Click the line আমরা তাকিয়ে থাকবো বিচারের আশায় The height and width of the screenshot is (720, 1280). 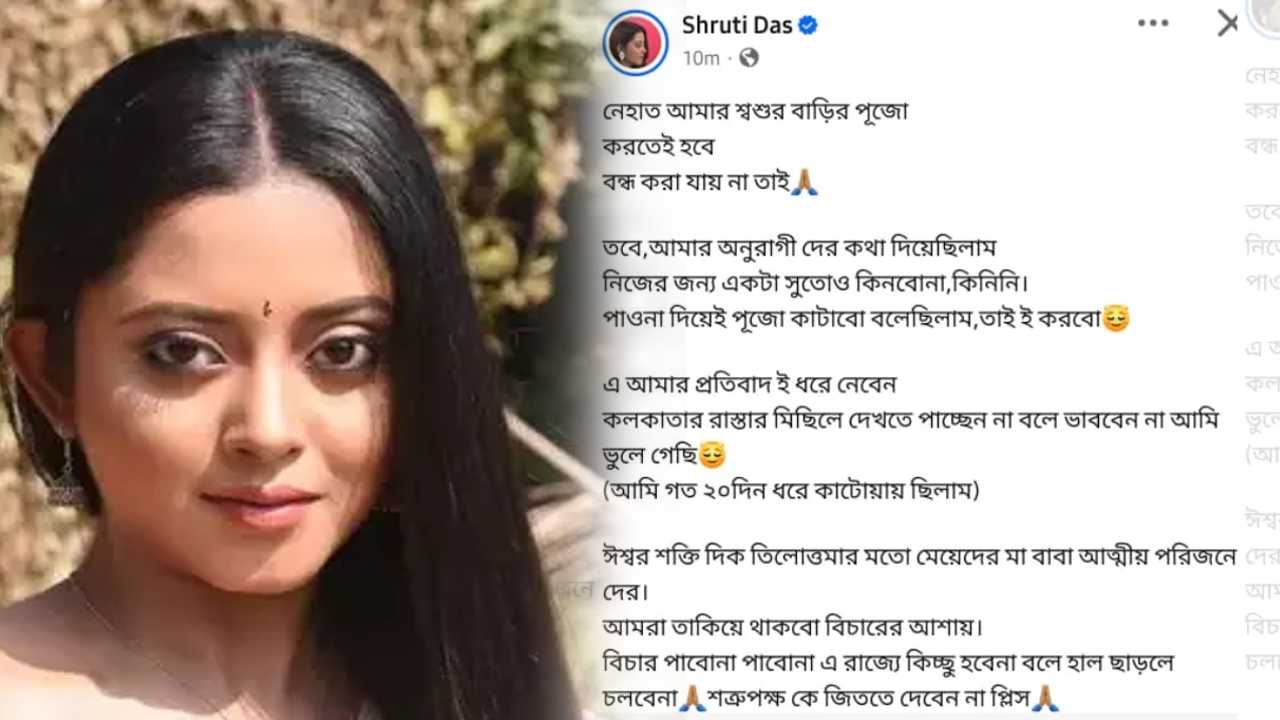793,628
